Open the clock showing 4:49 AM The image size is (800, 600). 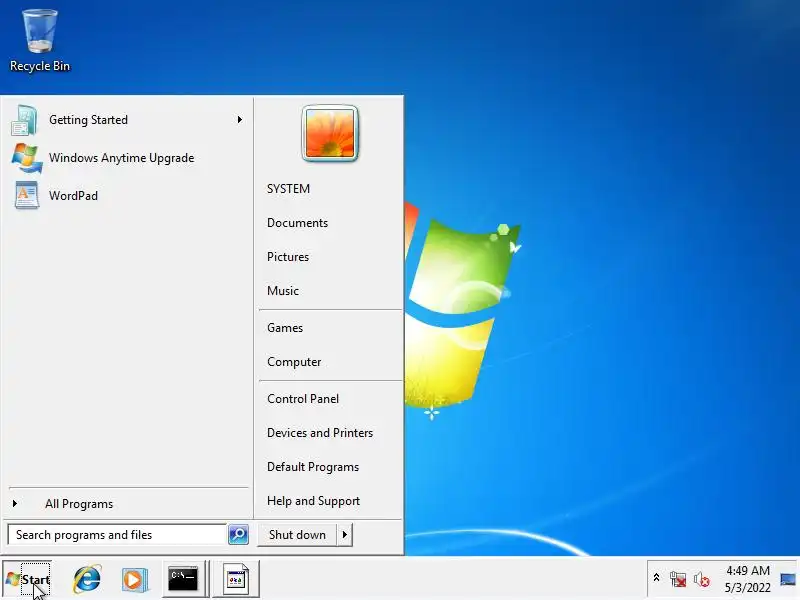[x=747, y=579]
